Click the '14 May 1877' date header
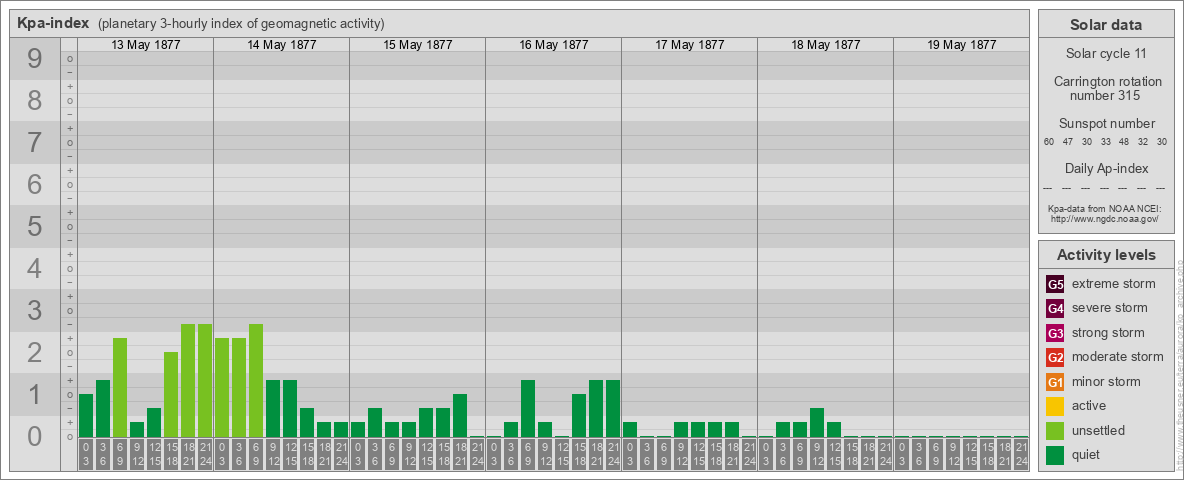 pos(282,45)
